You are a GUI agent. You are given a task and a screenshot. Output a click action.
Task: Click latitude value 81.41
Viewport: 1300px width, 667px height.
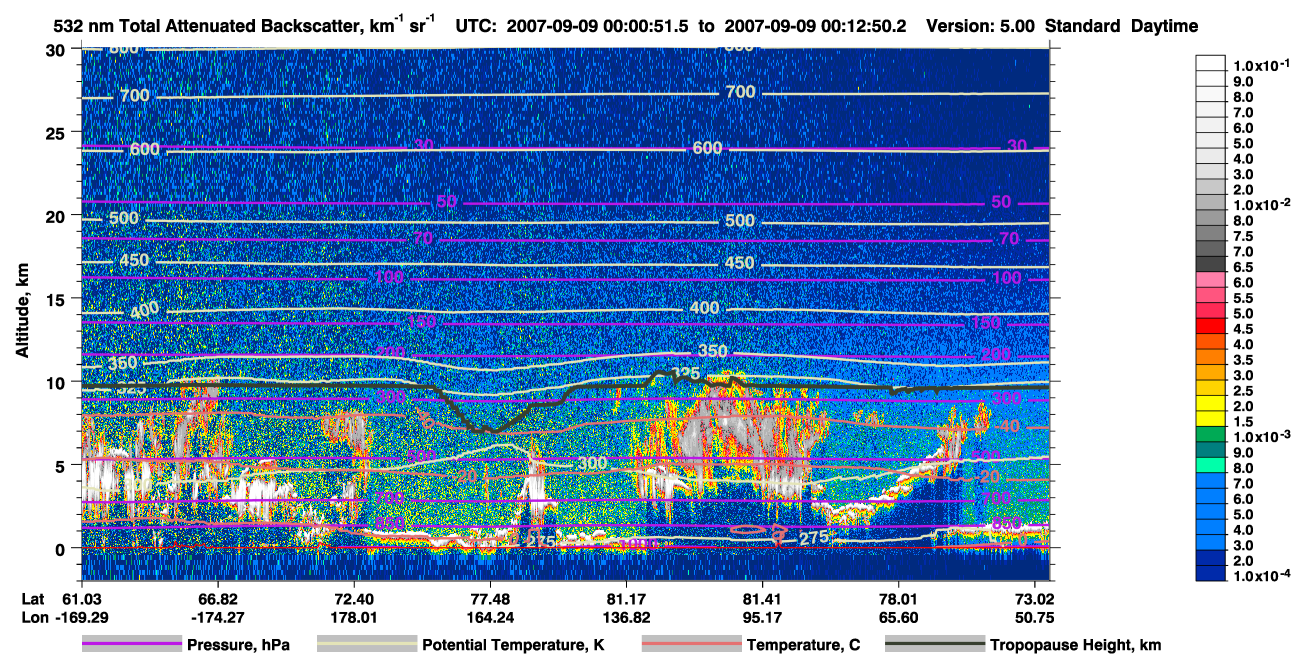coord(762,598)
